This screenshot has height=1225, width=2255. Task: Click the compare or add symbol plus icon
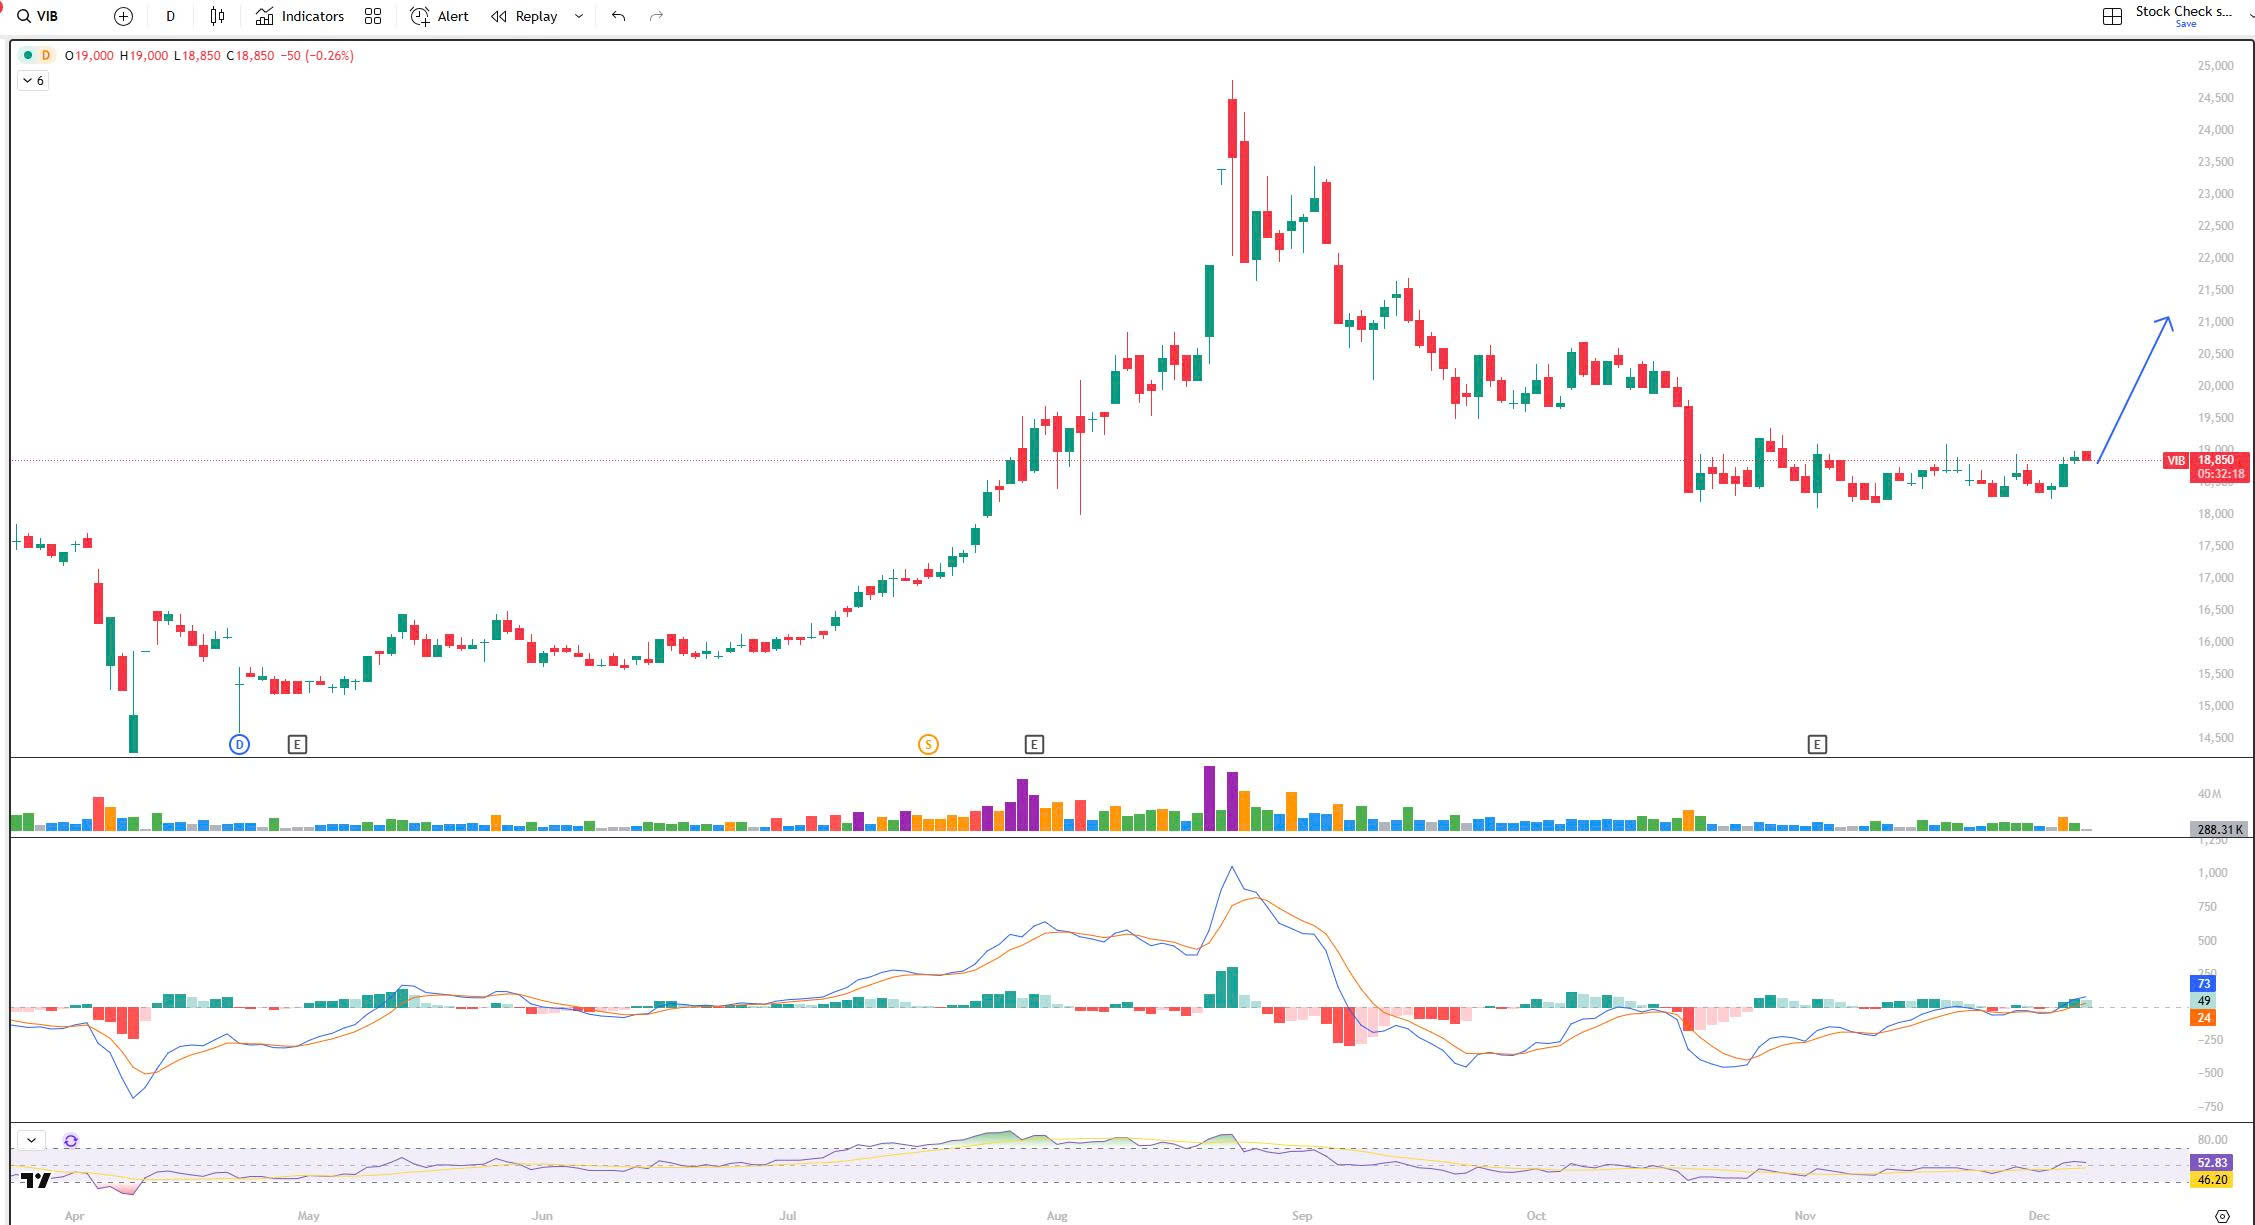point(123,16)
